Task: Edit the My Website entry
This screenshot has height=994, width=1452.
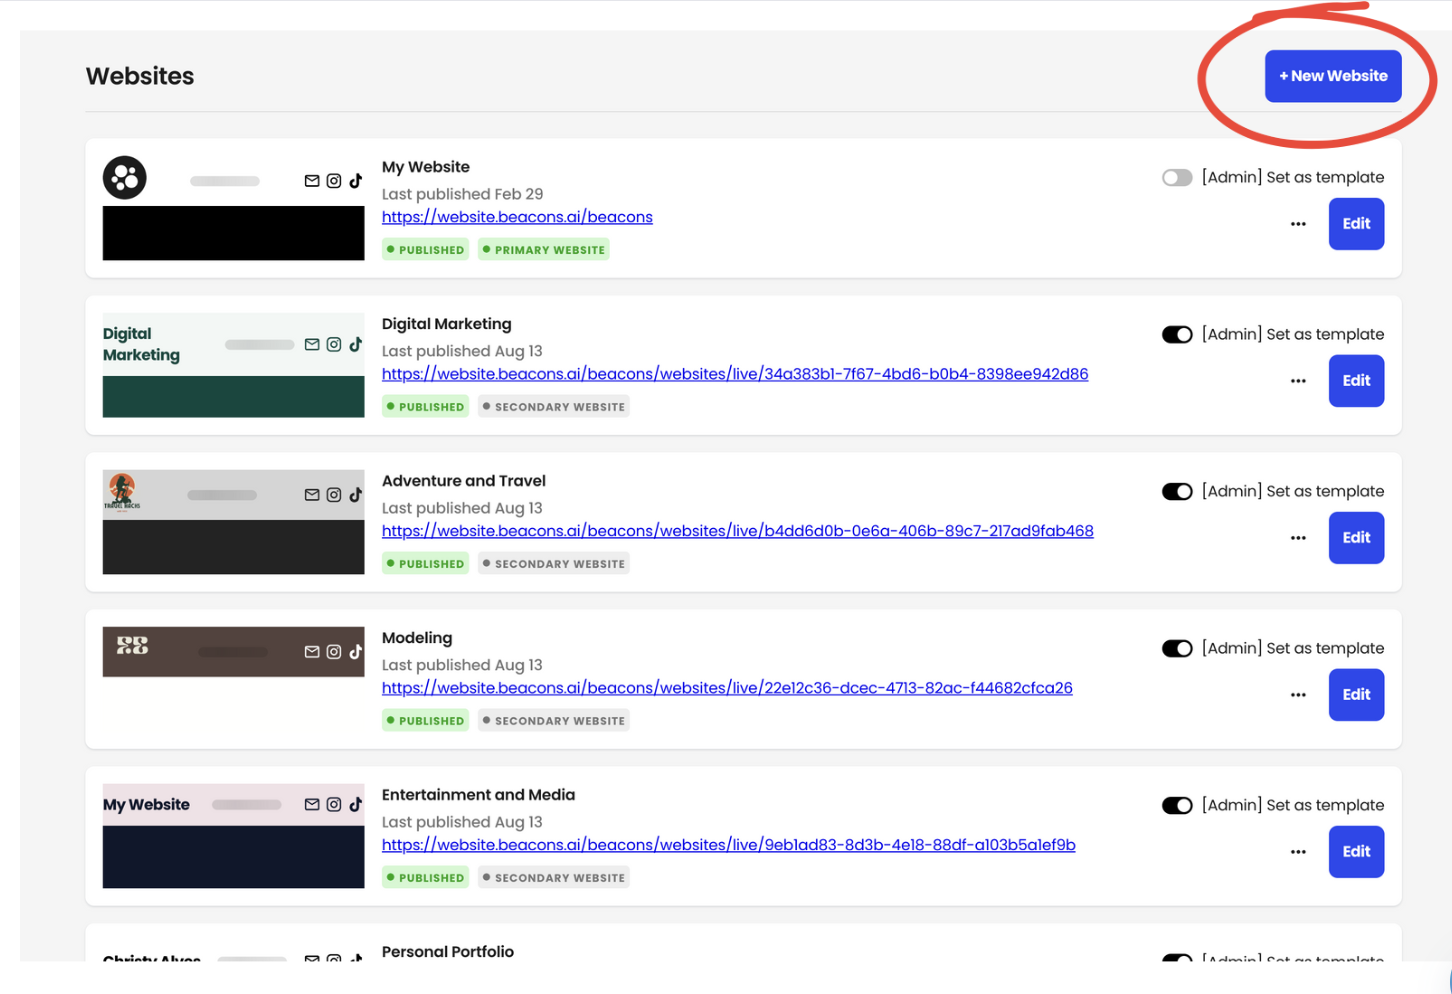Action: pyautogui.click(x=1356, y=224)
